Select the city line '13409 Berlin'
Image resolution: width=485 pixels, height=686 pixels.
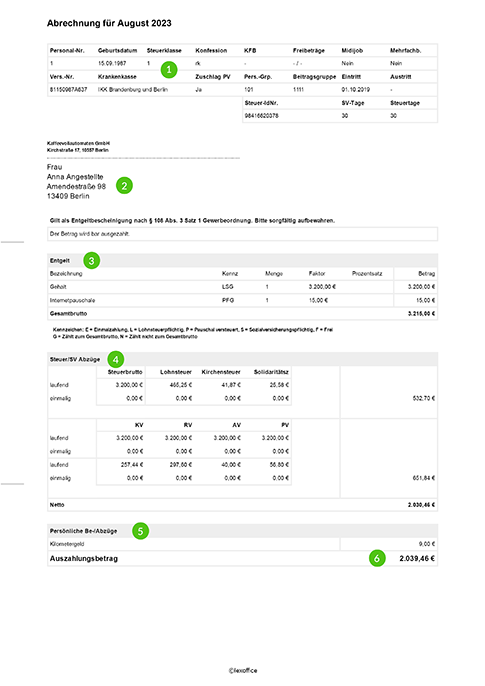(x=68, y=196)
